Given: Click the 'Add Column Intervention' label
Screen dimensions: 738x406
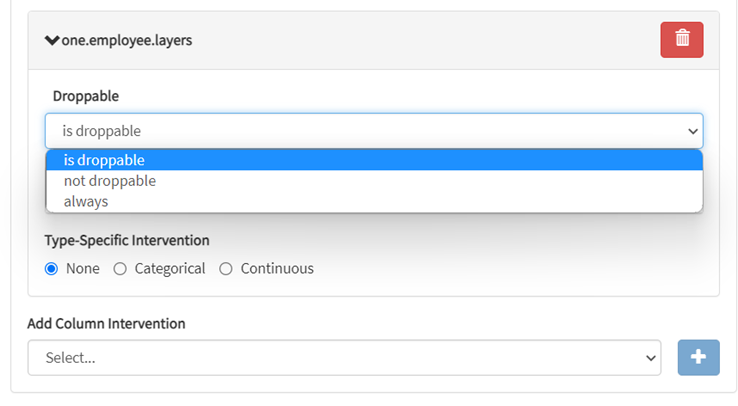Looking at the screenshot, I should [106, 323].
